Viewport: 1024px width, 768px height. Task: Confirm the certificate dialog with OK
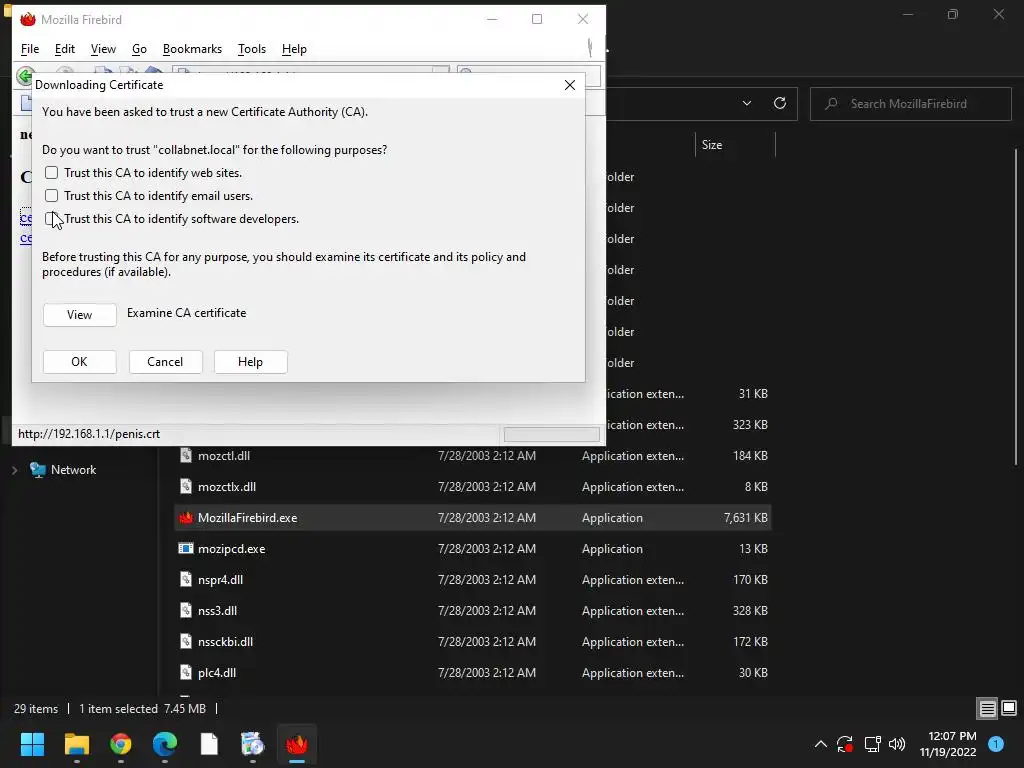(x=80, y=362)
